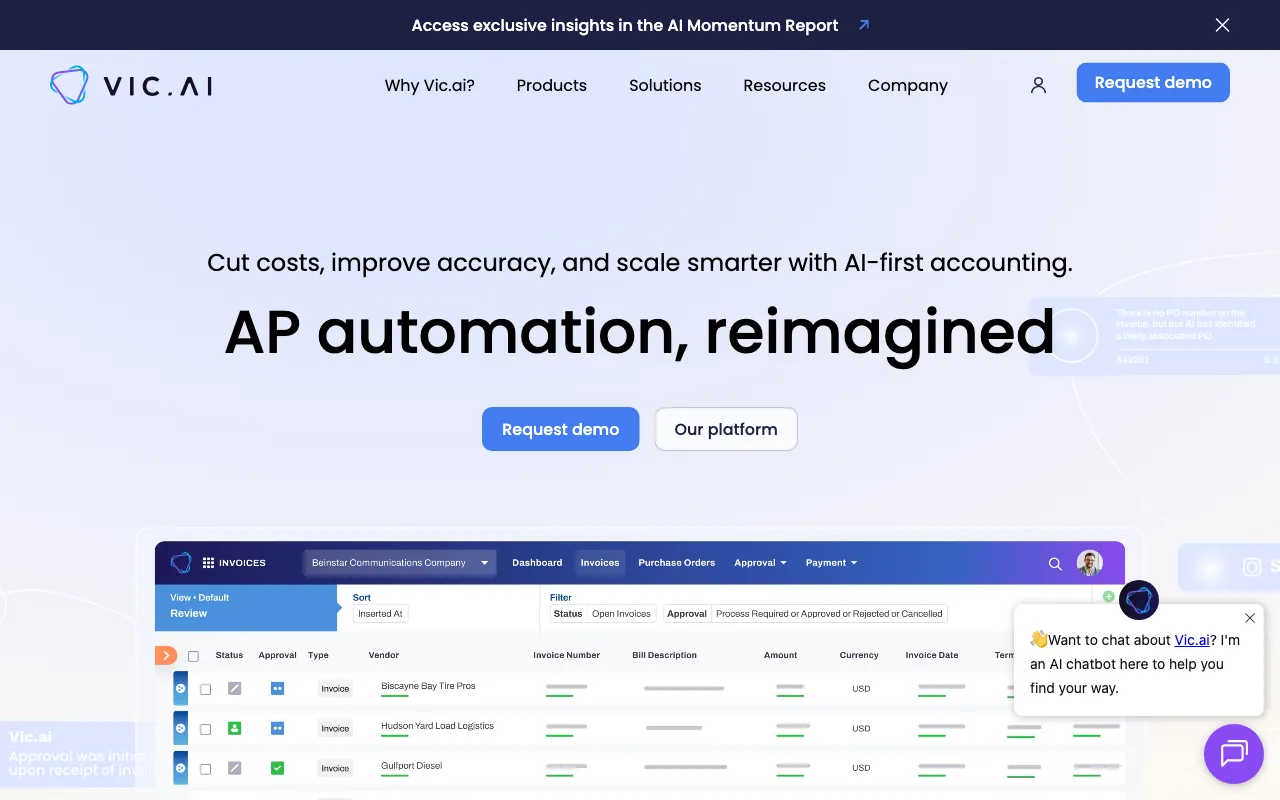Click the blue row icon for Hudson Yard Load Logistics

click(181, 728)
